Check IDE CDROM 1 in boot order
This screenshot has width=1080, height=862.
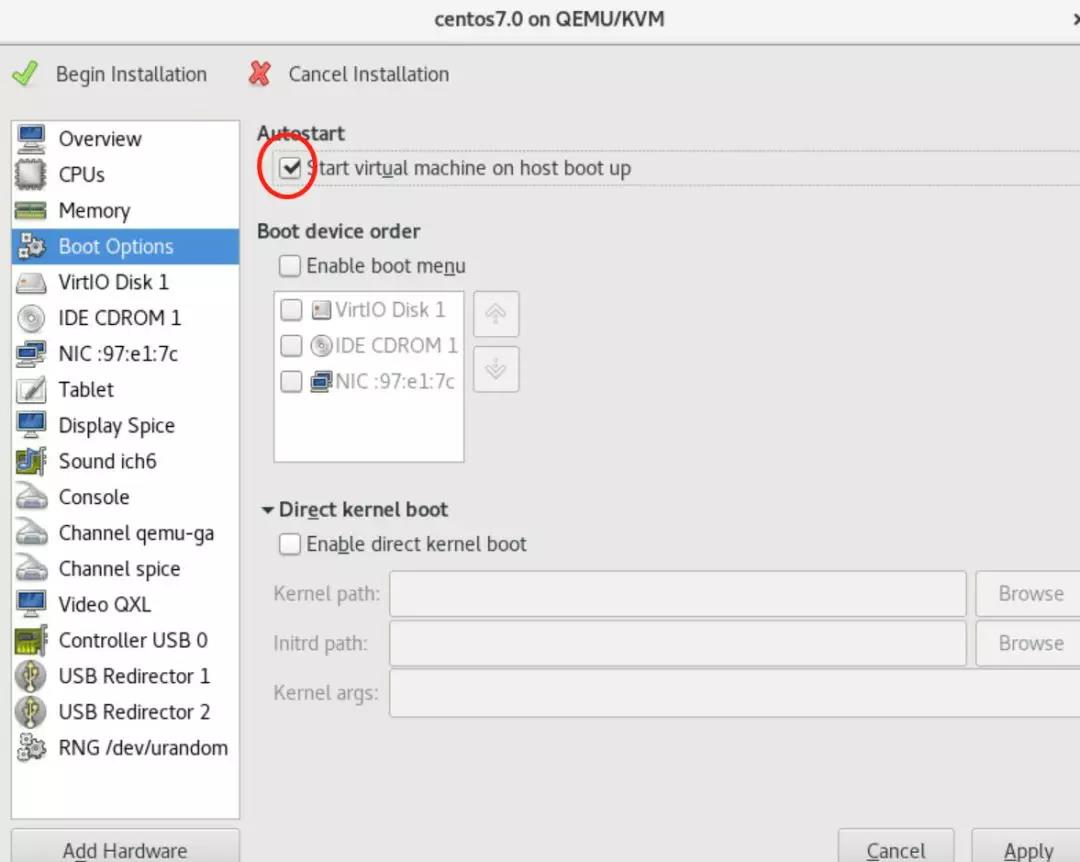(291, 345)
